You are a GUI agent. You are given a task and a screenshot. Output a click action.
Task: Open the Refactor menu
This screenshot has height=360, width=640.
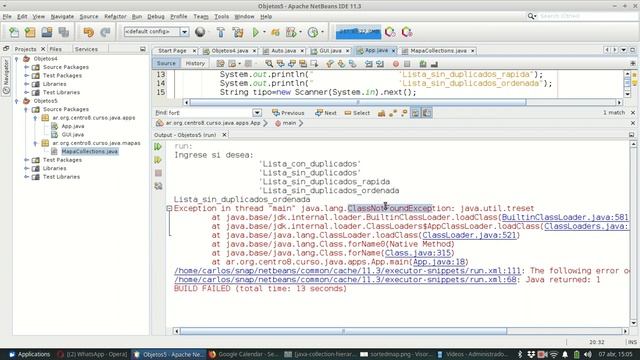coord(115,16)
